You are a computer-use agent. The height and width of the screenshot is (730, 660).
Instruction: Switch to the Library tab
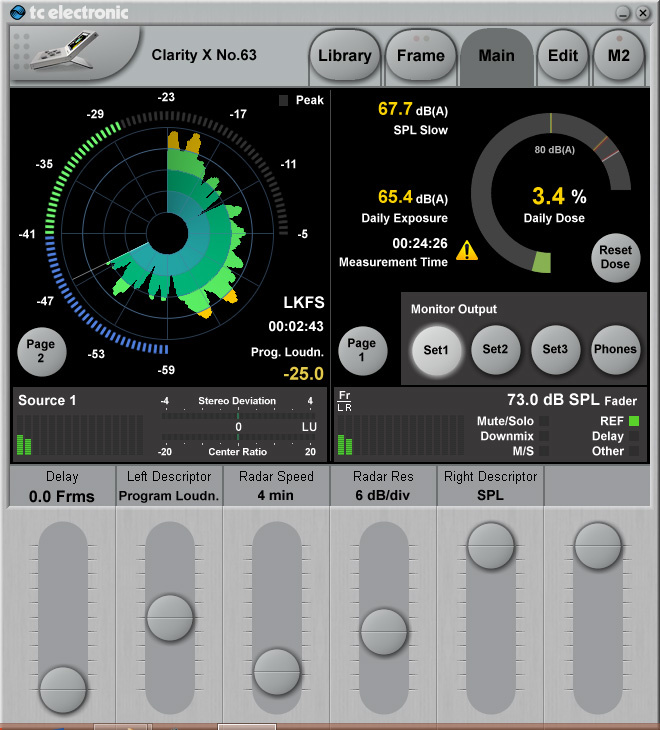344,56
